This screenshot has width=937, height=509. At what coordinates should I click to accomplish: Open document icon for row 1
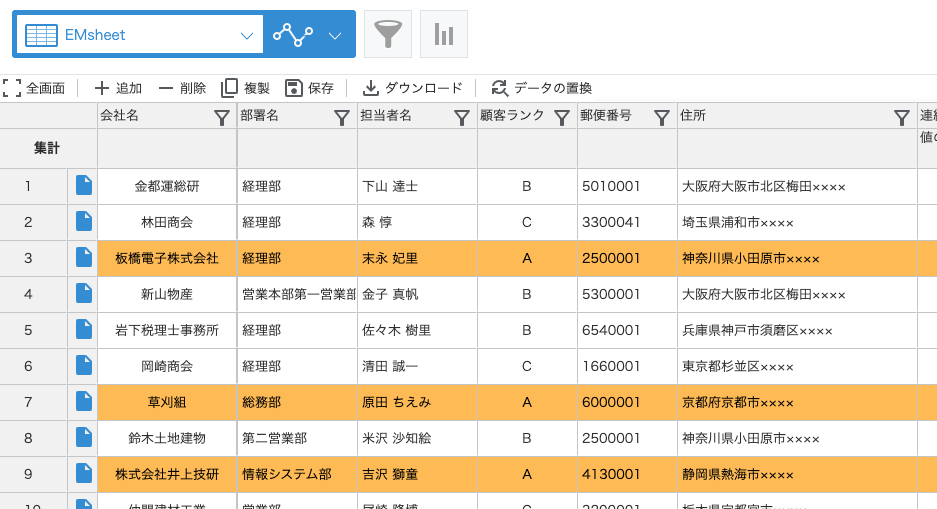(x=84, y=185)
